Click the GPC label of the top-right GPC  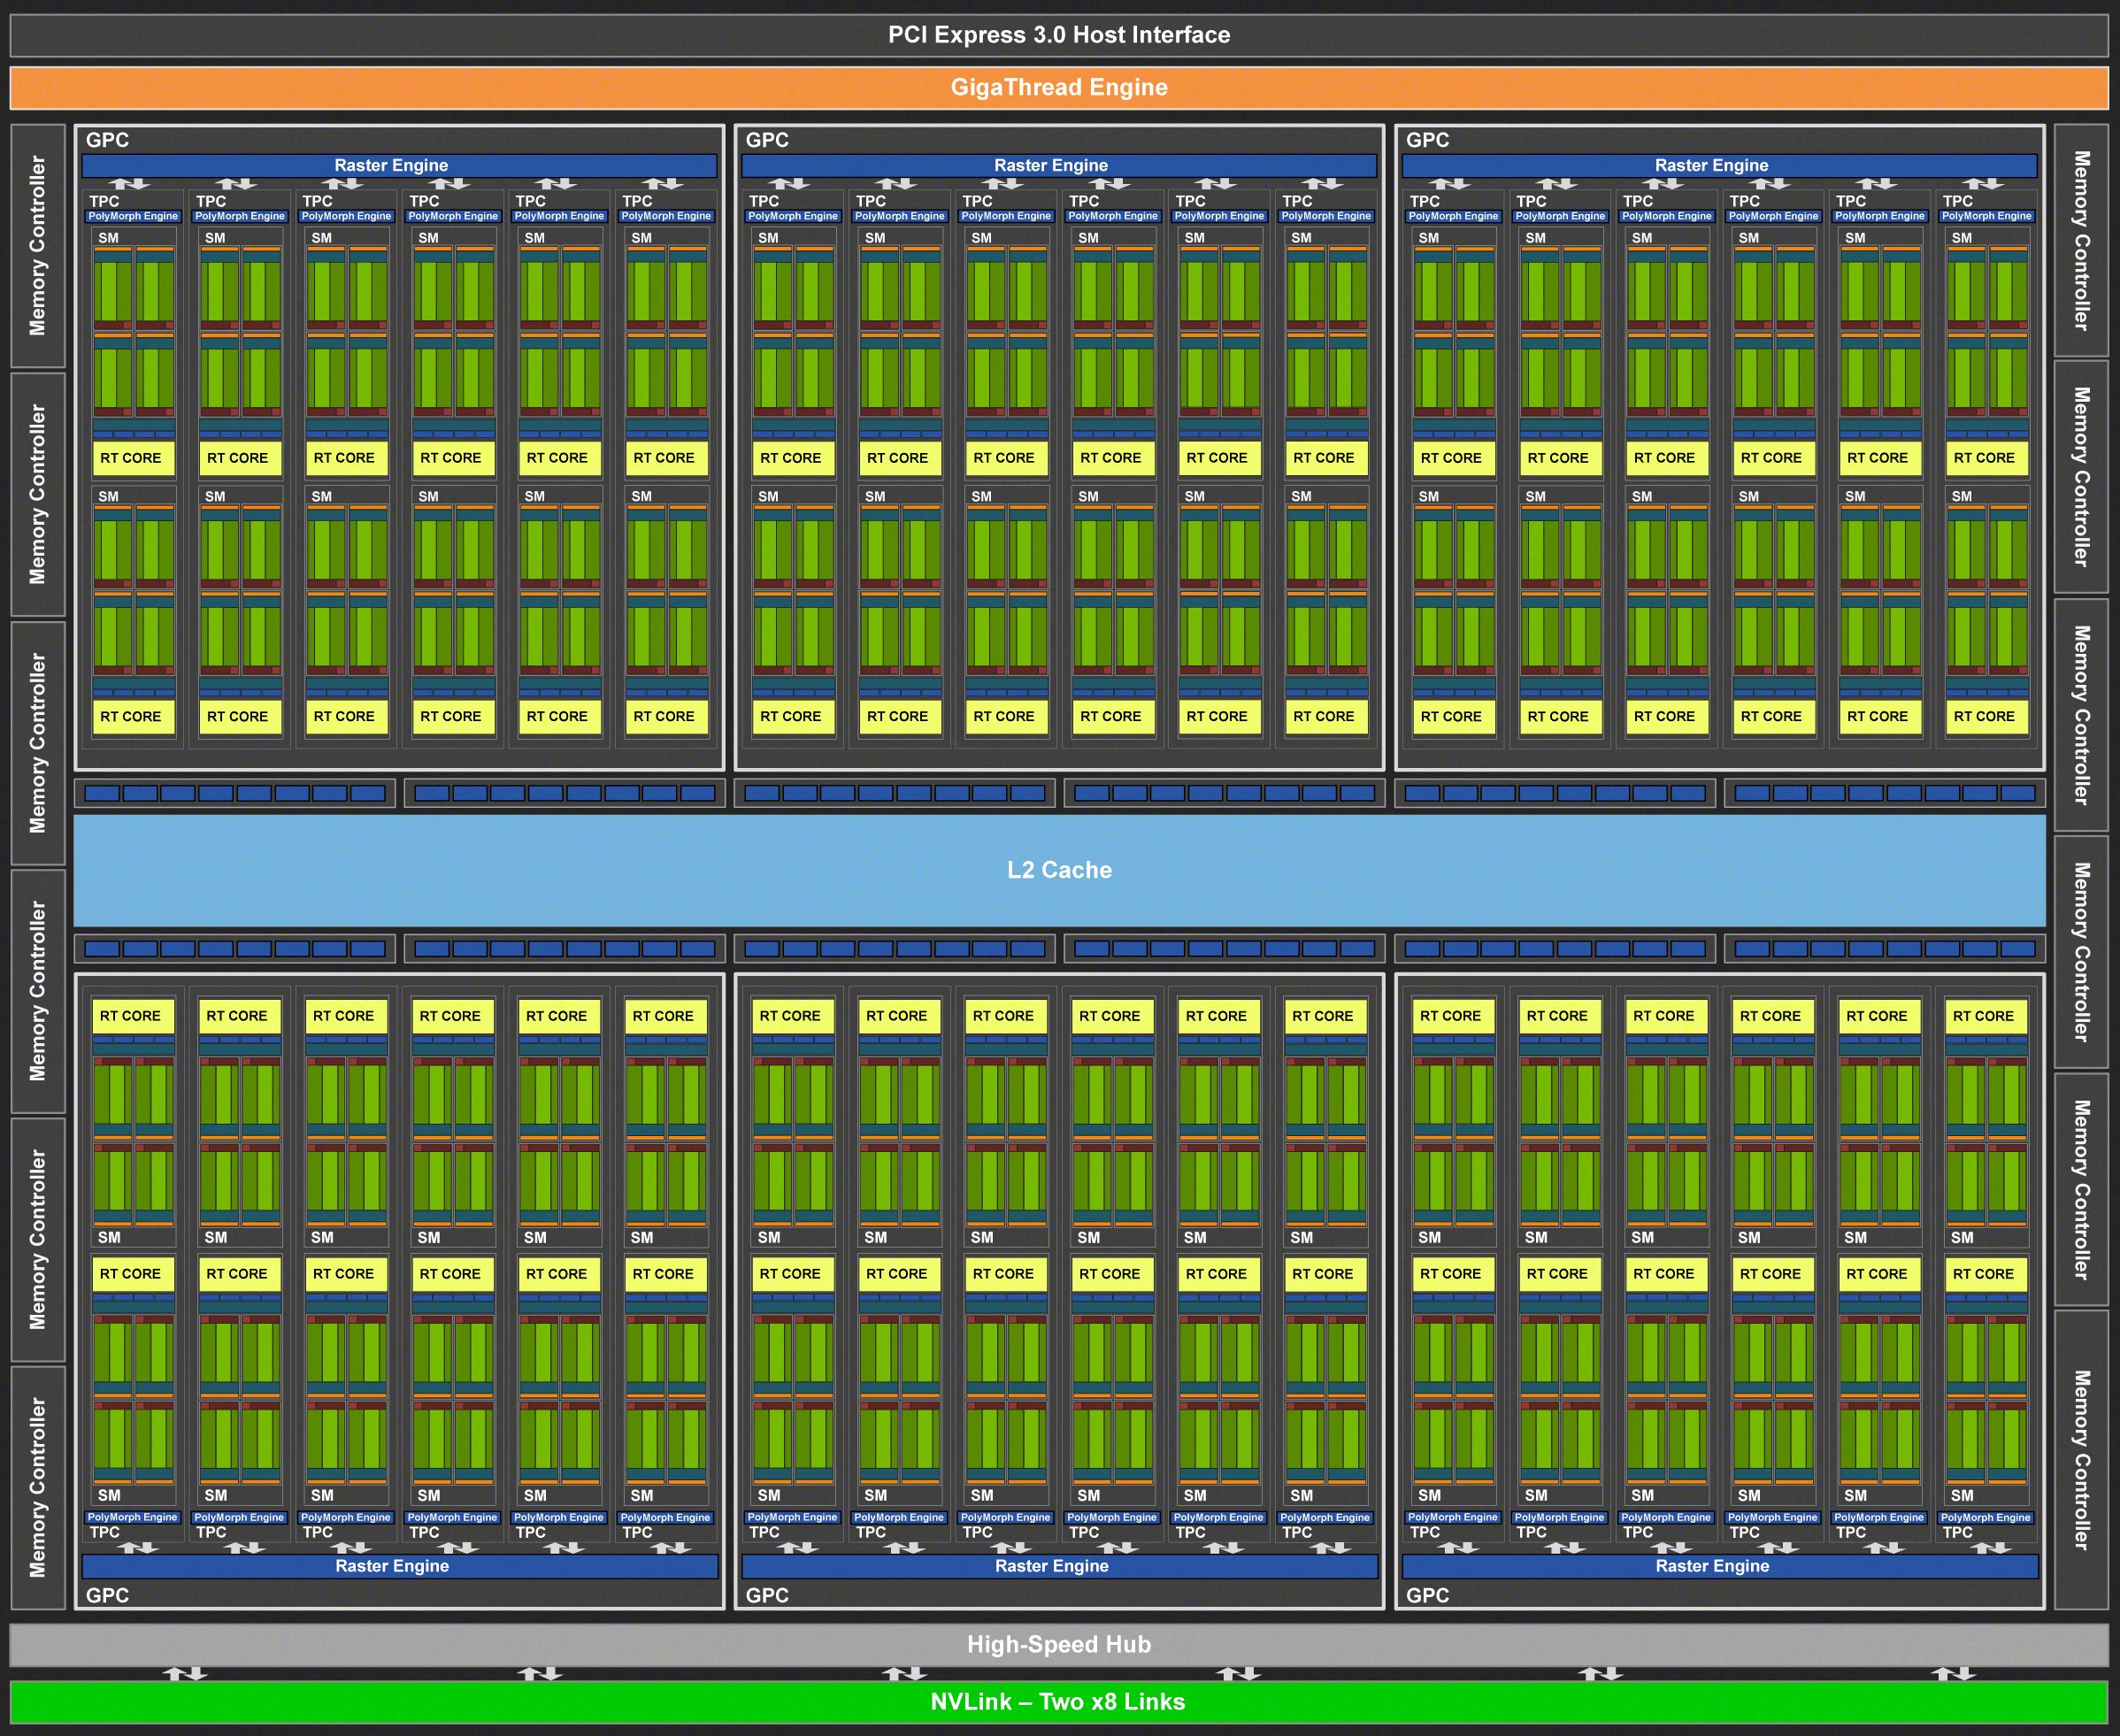(x=1427, y=140)
